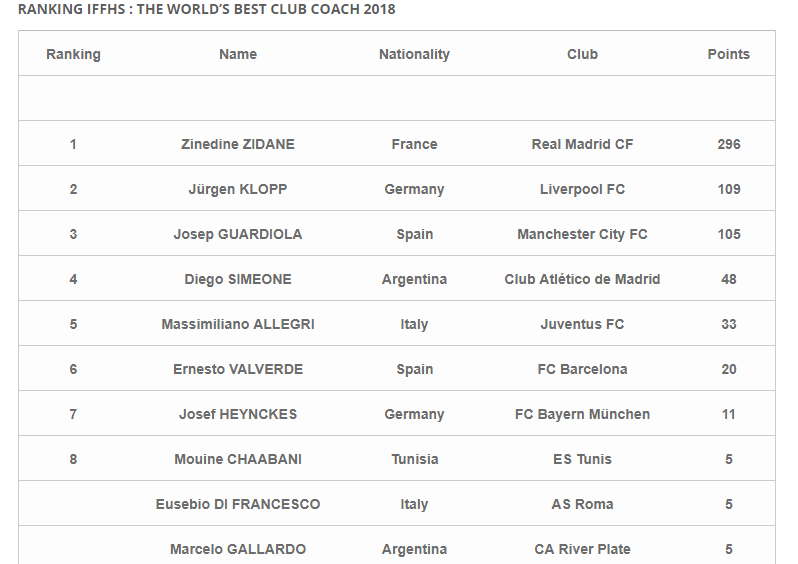Image resolution: width=798 pixels, height=564 pixels.
Task: Click Josep GUARDIOLA in the table
Action: [x=238, y=234]
